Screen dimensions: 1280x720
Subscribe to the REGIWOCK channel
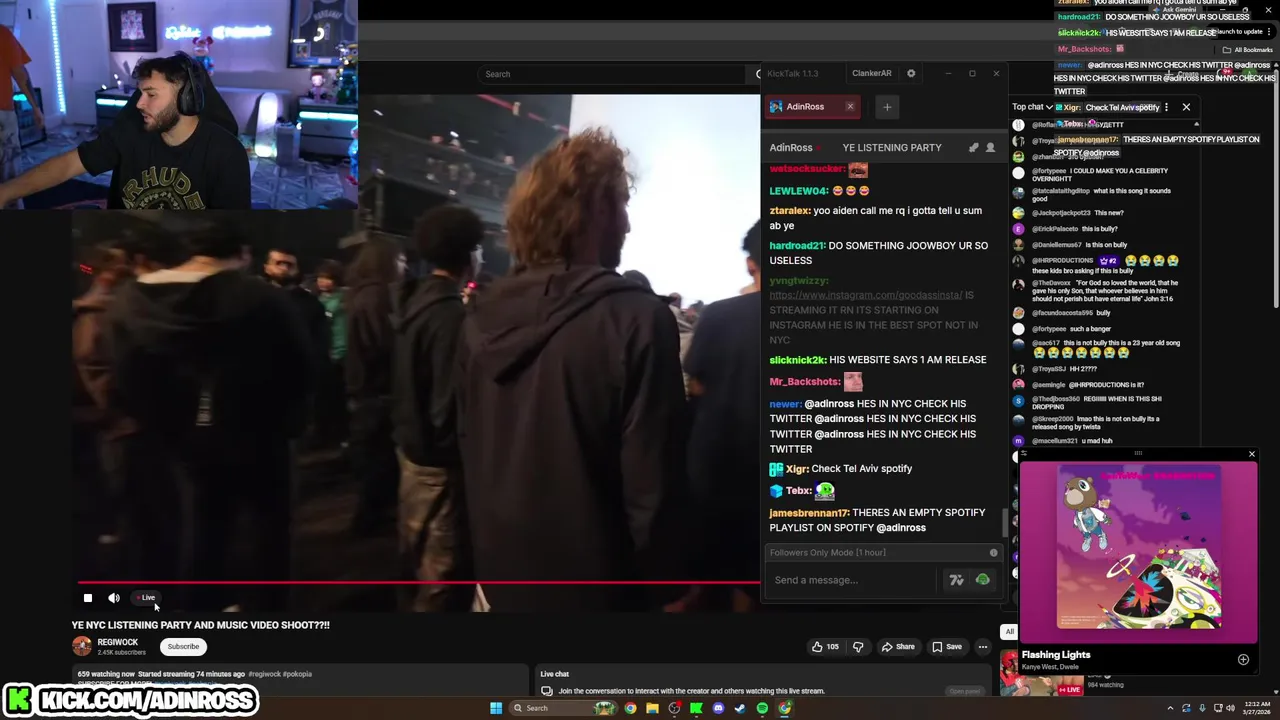(x=183, y=647)
